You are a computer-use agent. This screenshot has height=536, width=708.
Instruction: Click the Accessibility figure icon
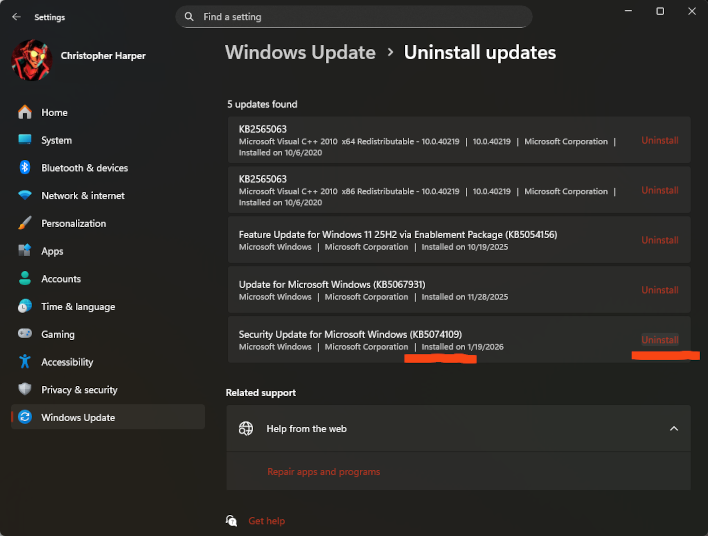click(x=25, y=361)
